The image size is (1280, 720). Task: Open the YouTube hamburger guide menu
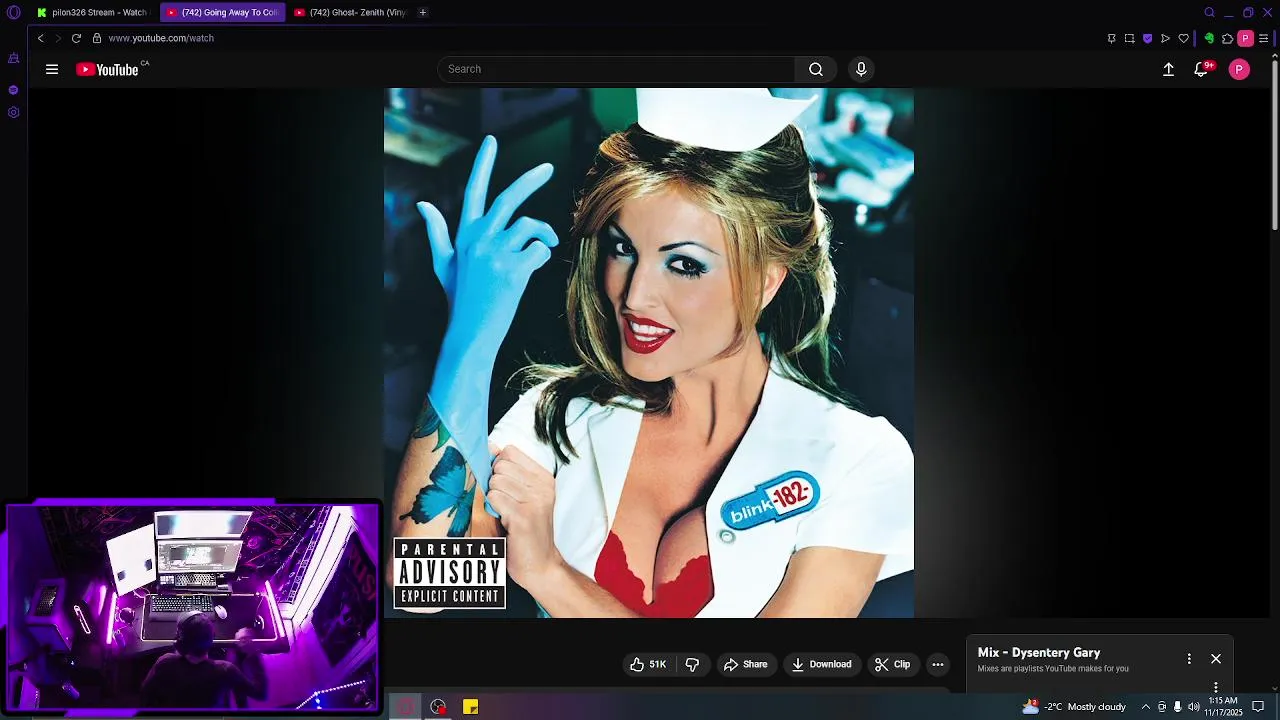52,69
